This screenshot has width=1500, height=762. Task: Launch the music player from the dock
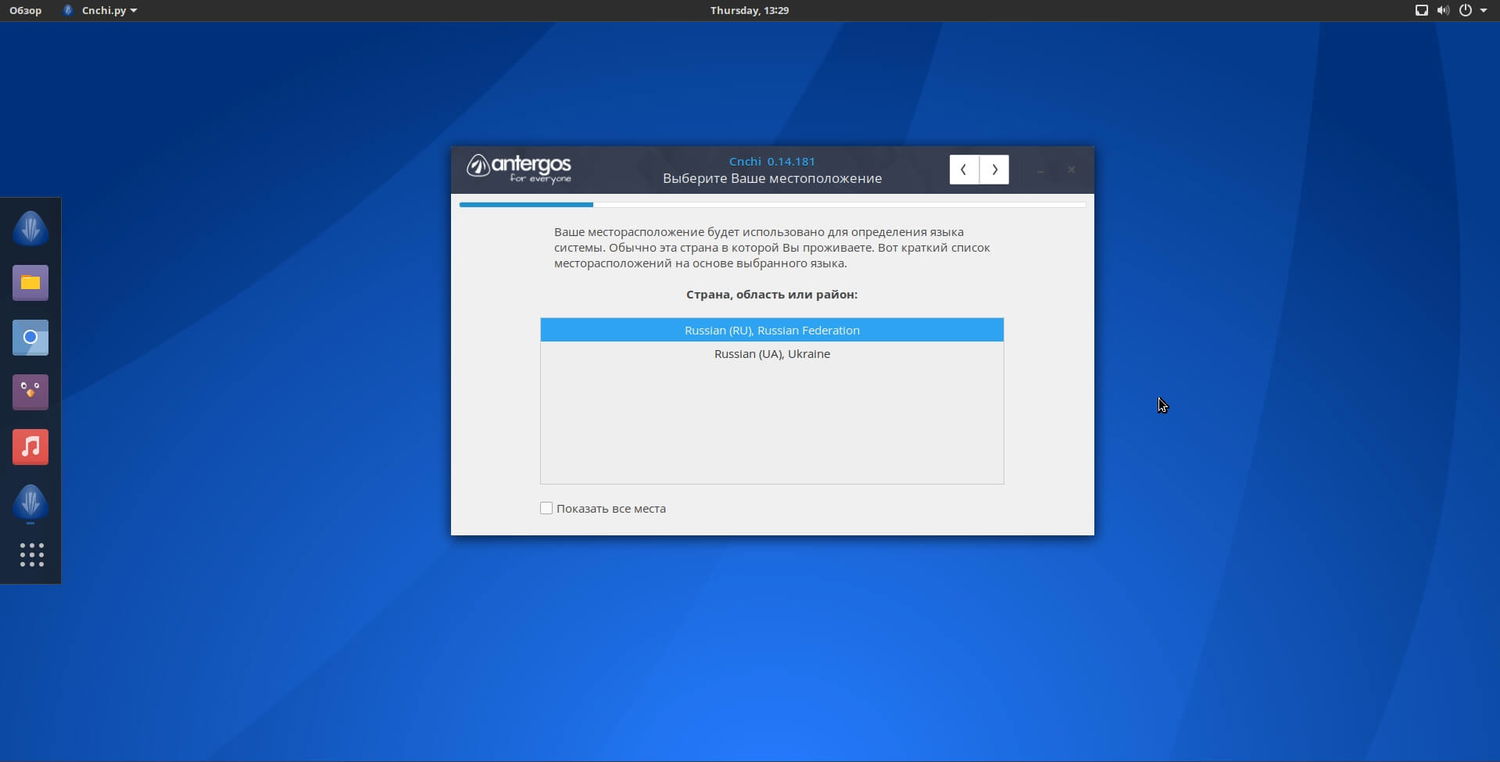[x=30, y=446]
